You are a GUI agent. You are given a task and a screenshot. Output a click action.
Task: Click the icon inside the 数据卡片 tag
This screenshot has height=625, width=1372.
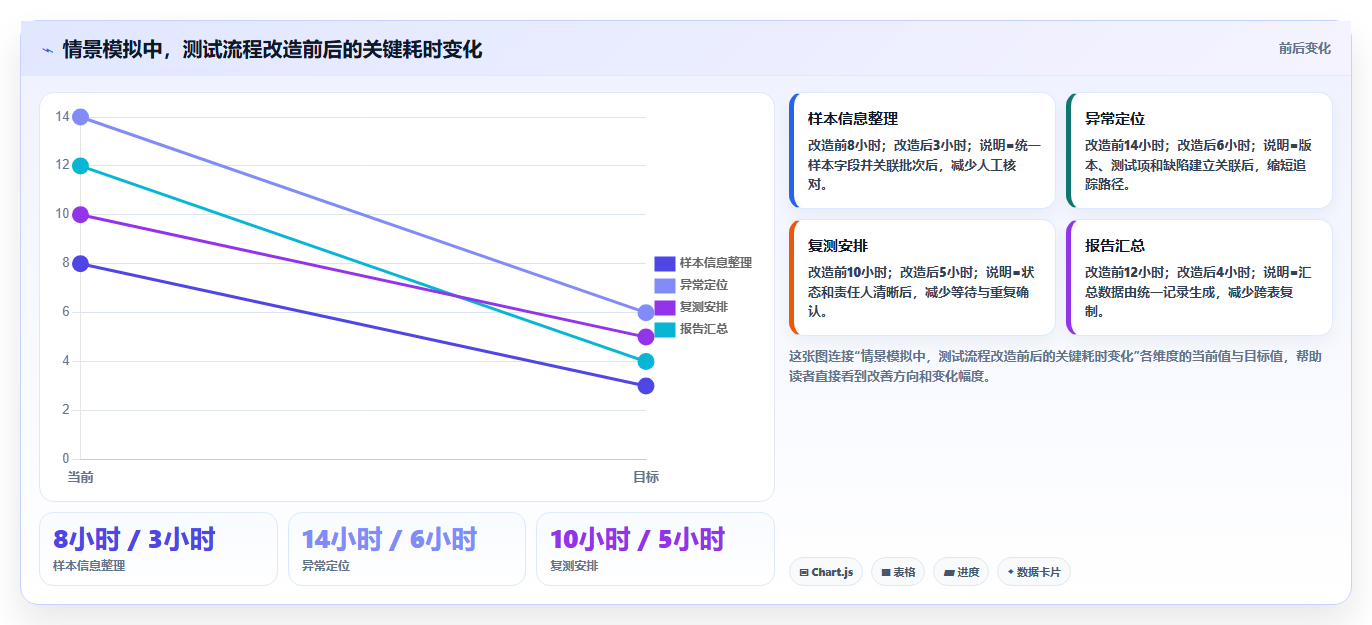1011,572
